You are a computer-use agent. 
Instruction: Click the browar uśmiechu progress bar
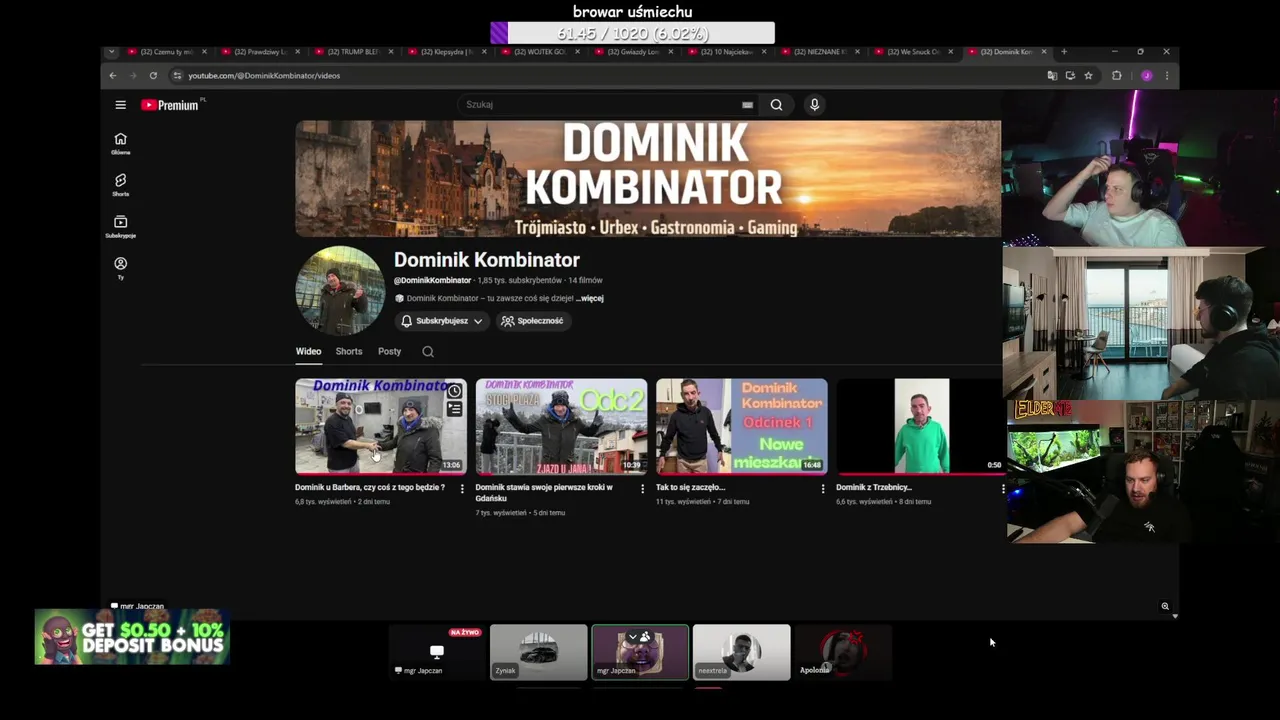pos(632,34)
